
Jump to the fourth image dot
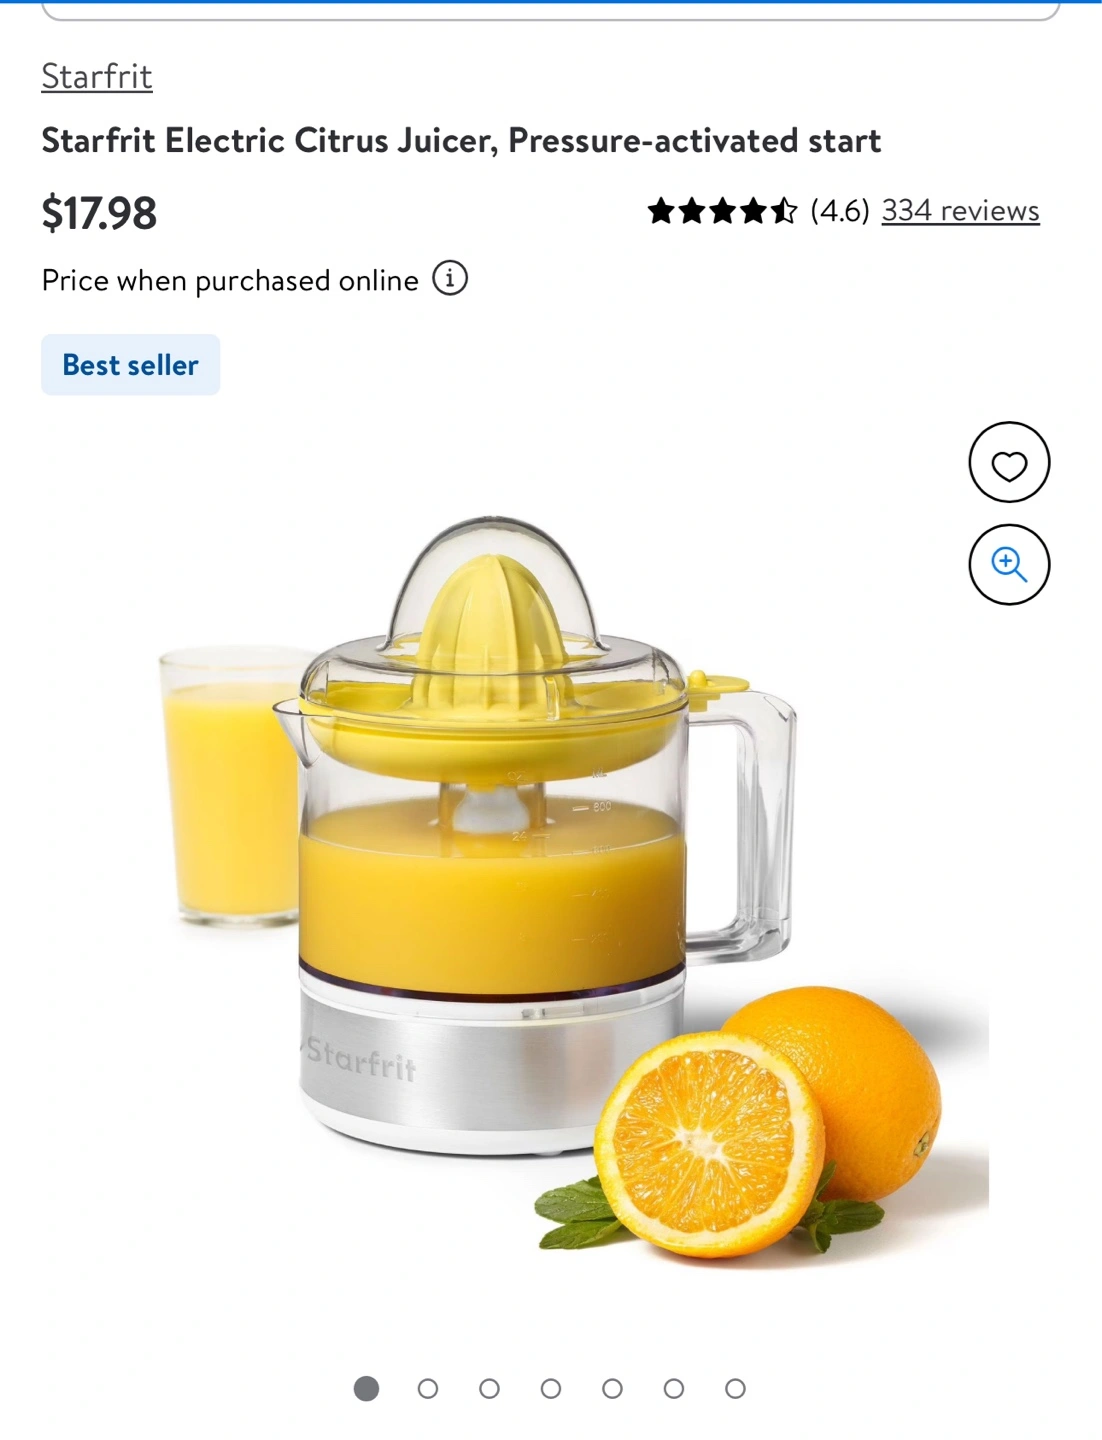[x=551, y=1389]
